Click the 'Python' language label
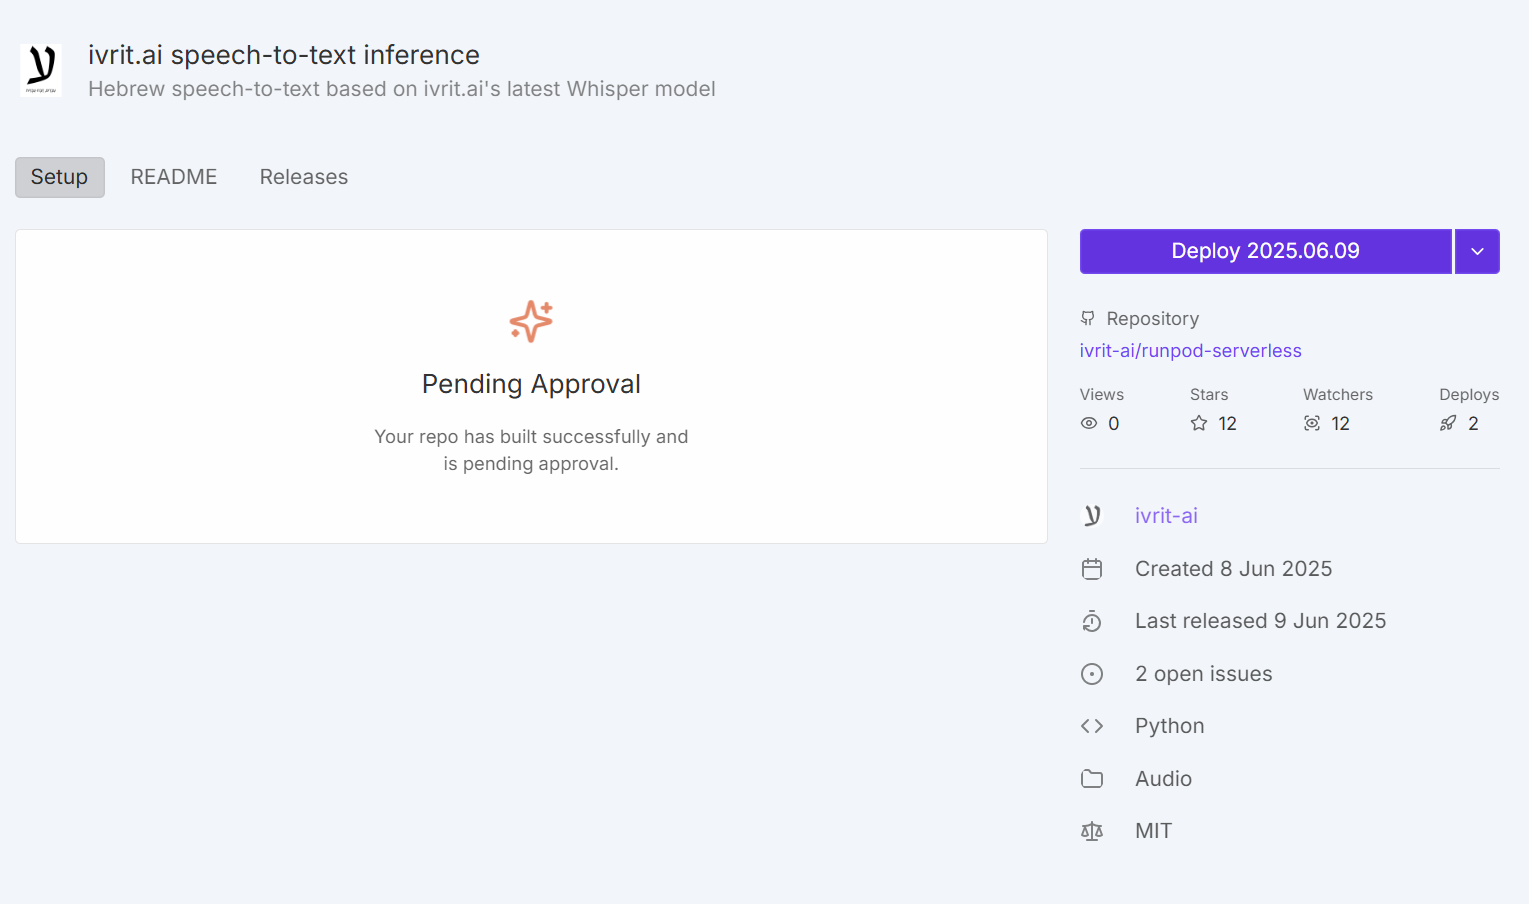Viewport: 1529px width, 904px height. (x=1170, y=726)
